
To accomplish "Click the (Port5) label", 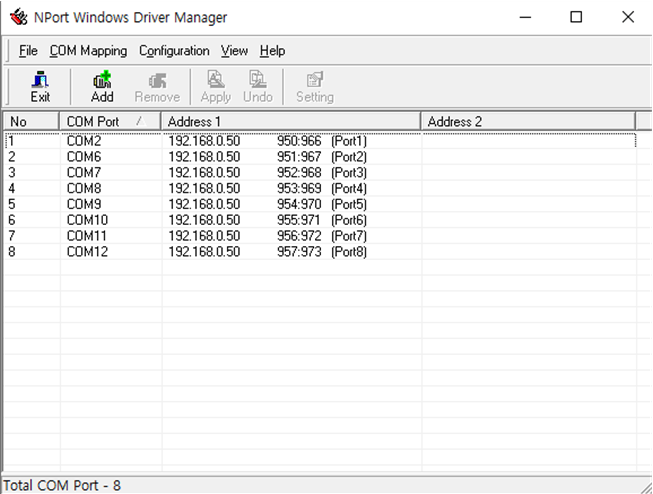I will coord(349,204).
